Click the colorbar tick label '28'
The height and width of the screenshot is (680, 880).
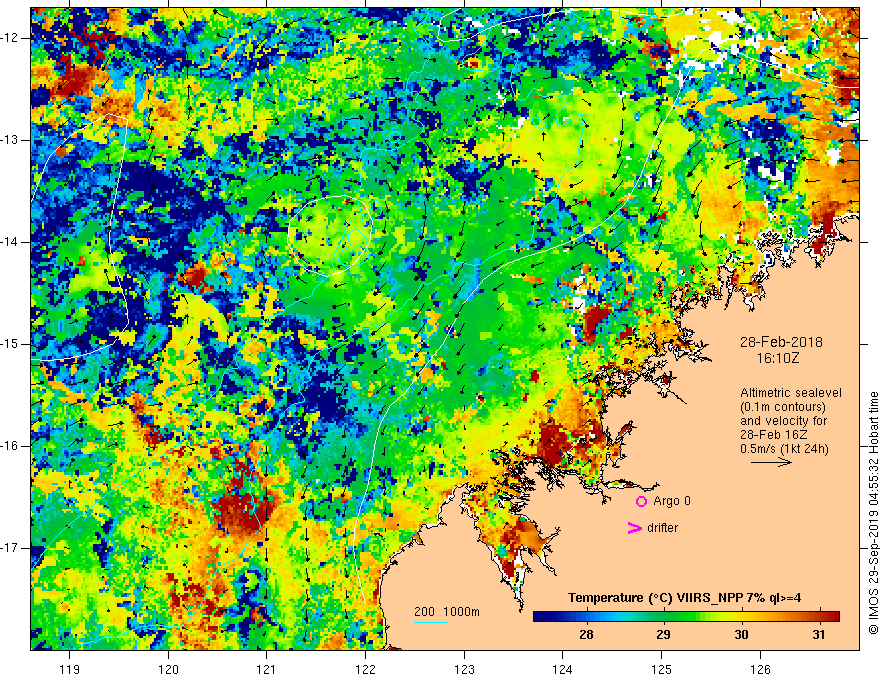coord(586,635)
